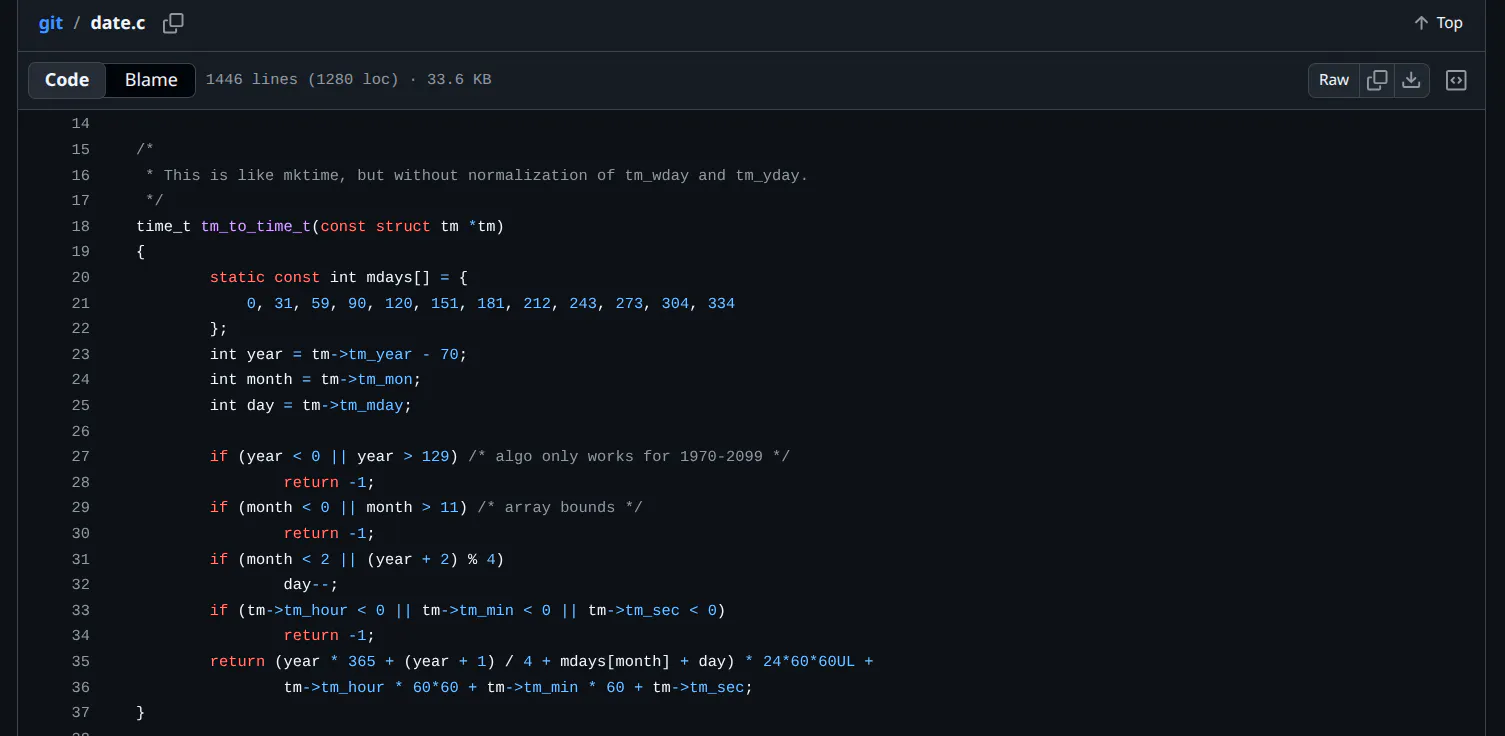Copy file path icon next to date.c
Screen dimensions: 1505x736
click(x=173, y=23)
